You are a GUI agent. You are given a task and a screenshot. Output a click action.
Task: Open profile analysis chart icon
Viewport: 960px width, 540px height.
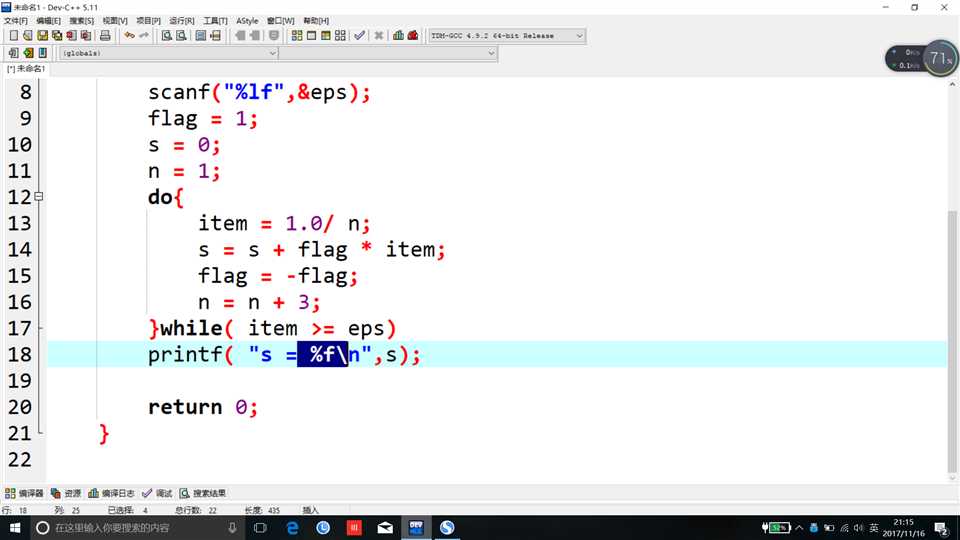click(x=399, y=36)
